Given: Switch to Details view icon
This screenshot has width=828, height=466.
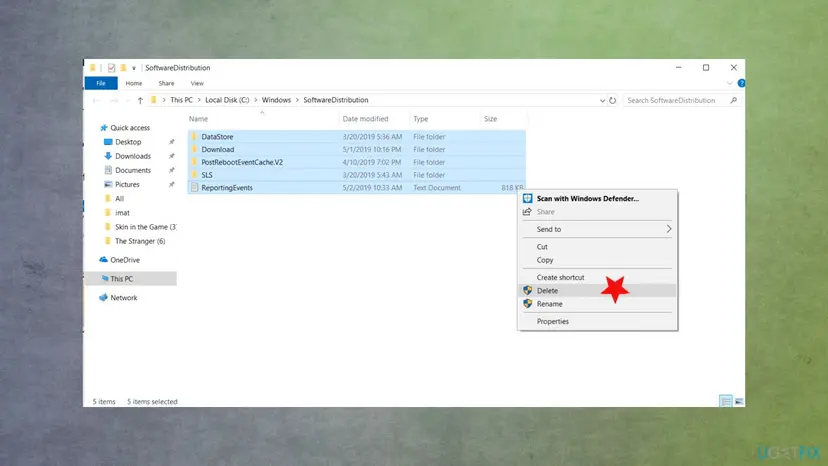Looking at the screenshot, I should [726, 402].
